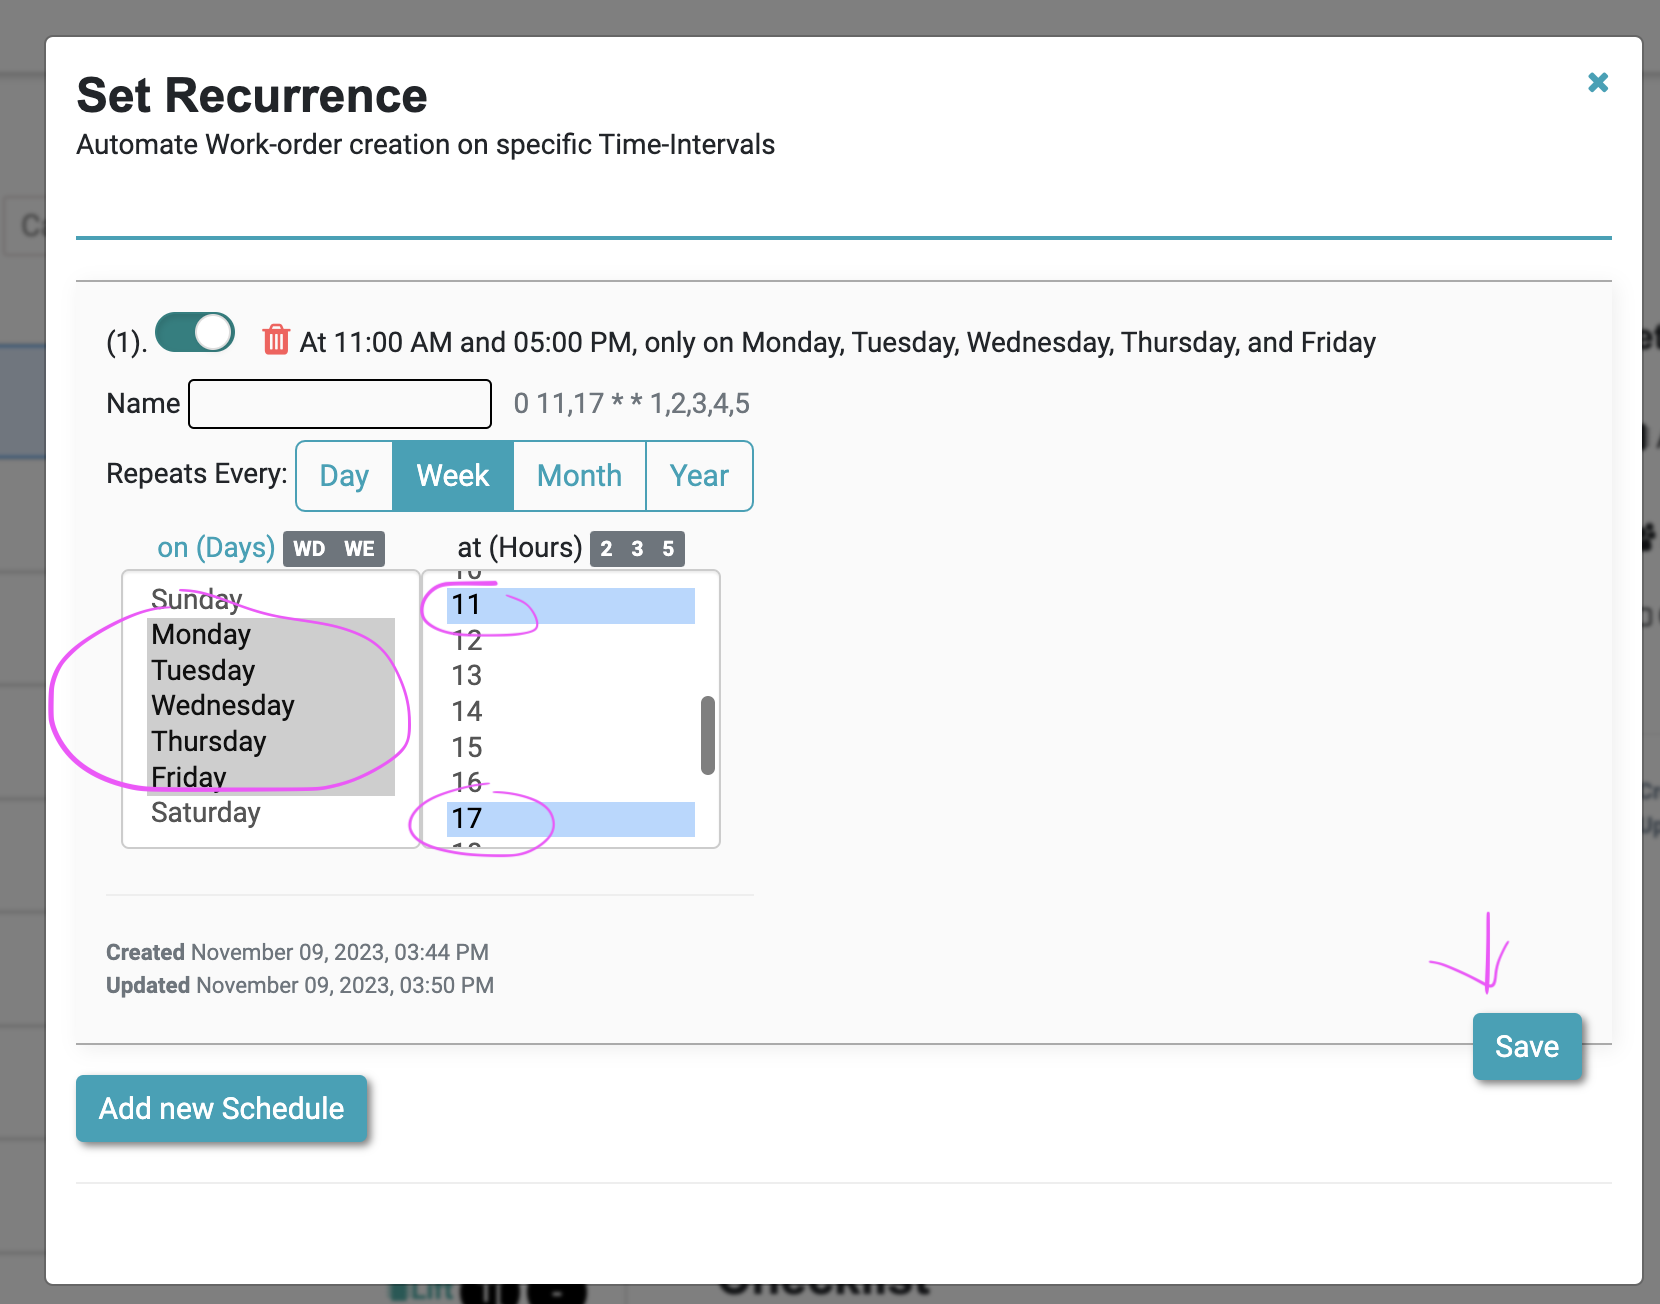Select the Week repeat option
1660x1304 pixels.
pos(453,476)
